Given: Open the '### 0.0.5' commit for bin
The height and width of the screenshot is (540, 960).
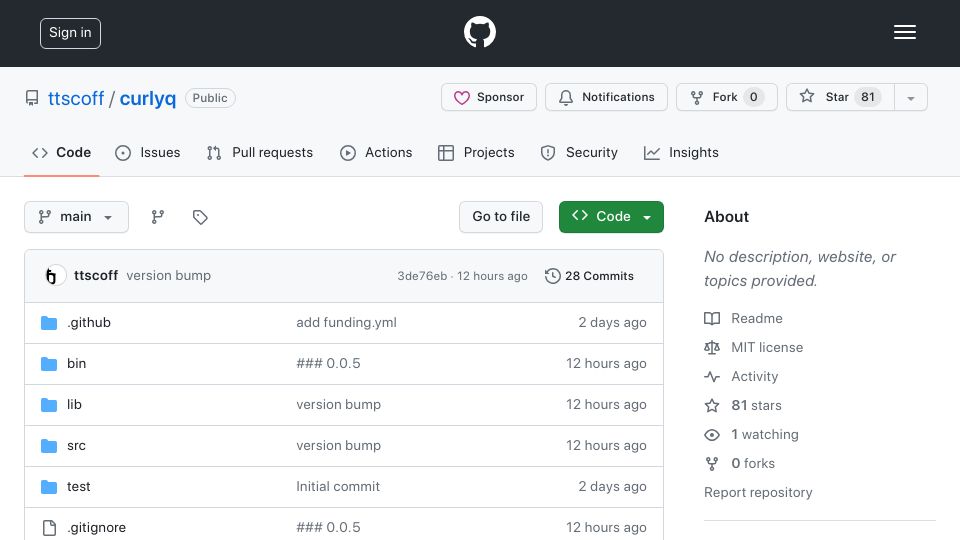Looking at the screenshot, I should 328,364.
